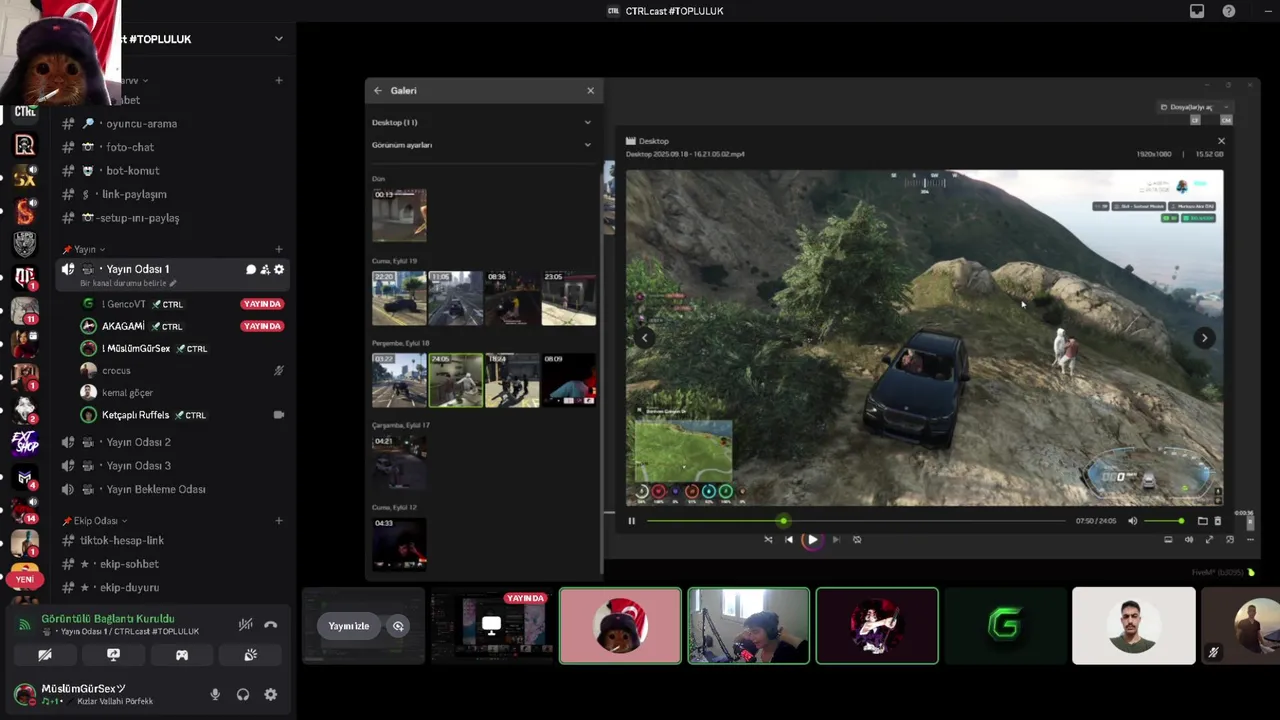Adjust the video player volume slider
1280x720 pixels.
tap(1163, 521)
